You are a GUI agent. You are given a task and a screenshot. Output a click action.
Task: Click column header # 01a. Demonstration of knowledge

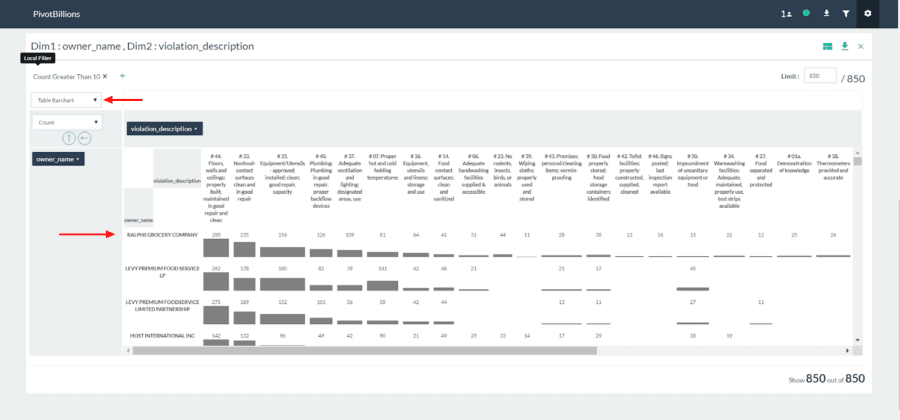tap(794, 163)
